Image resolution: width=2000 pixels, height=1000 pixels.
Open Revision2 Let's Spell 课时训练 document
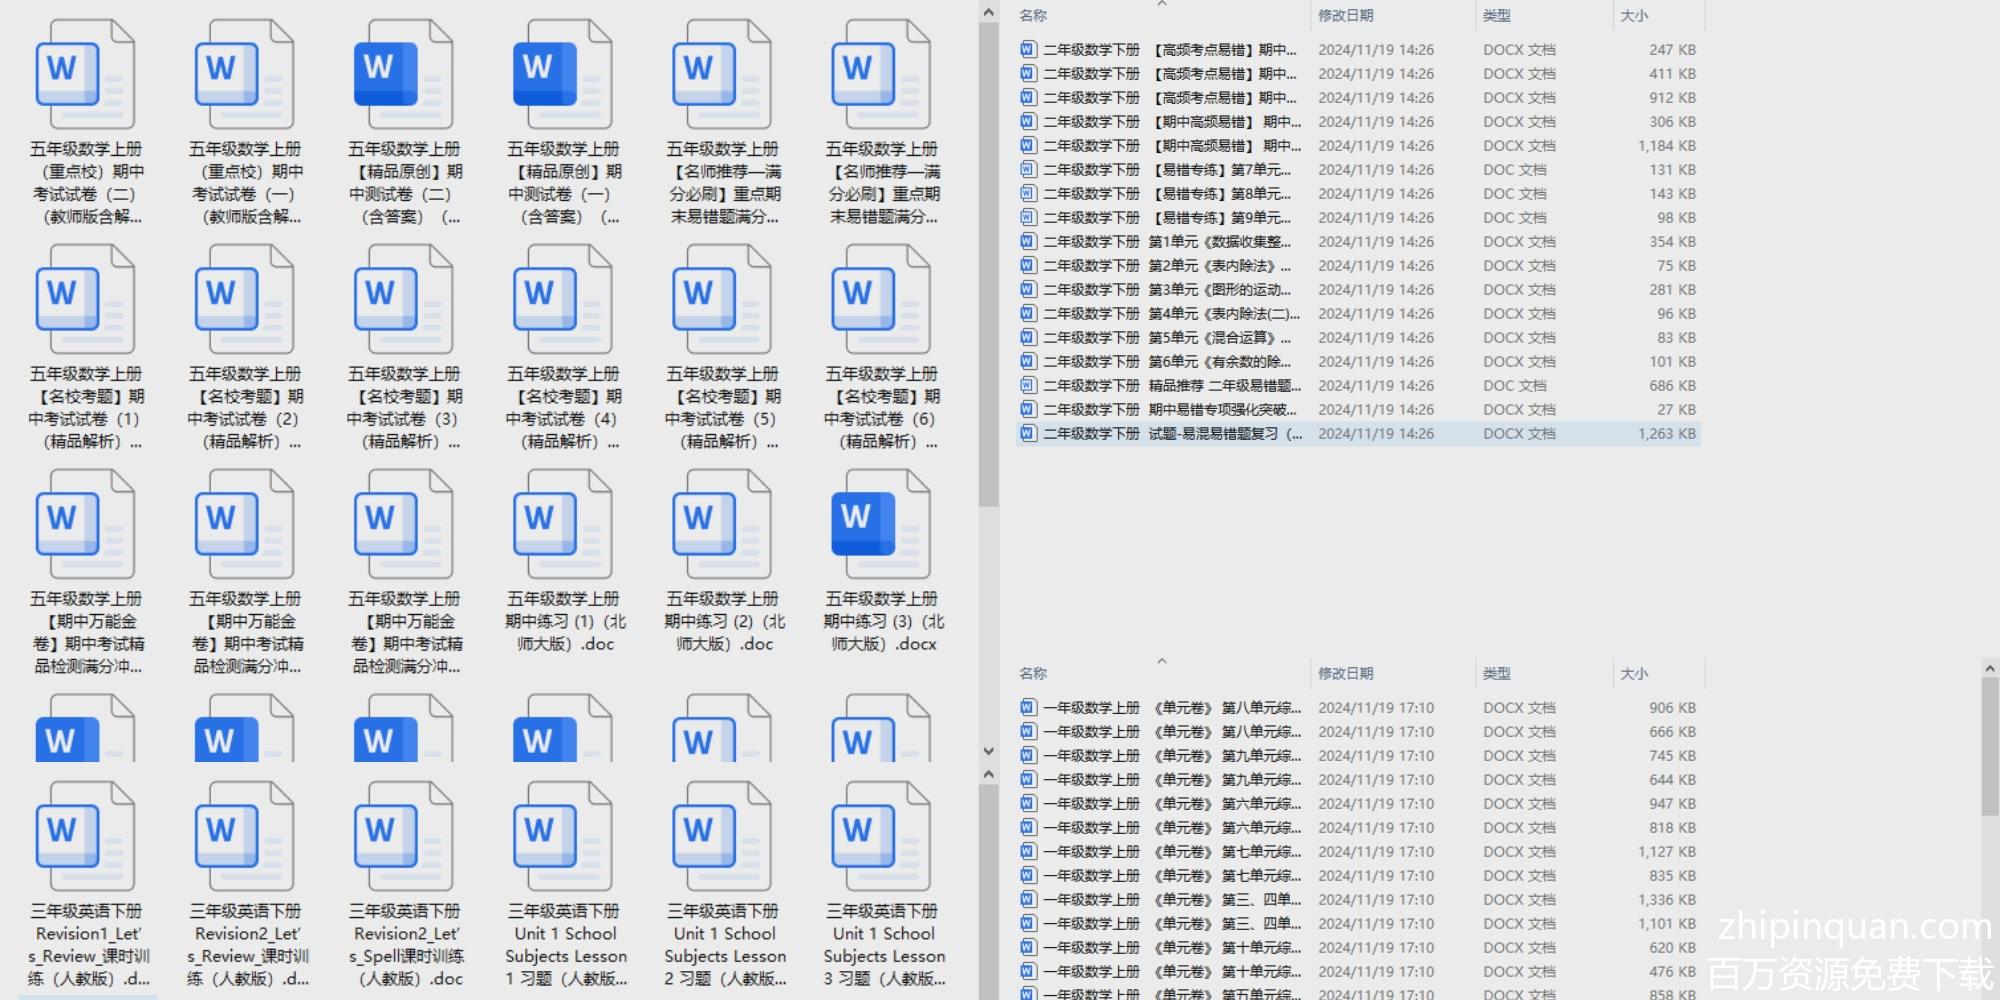(403, 836)
